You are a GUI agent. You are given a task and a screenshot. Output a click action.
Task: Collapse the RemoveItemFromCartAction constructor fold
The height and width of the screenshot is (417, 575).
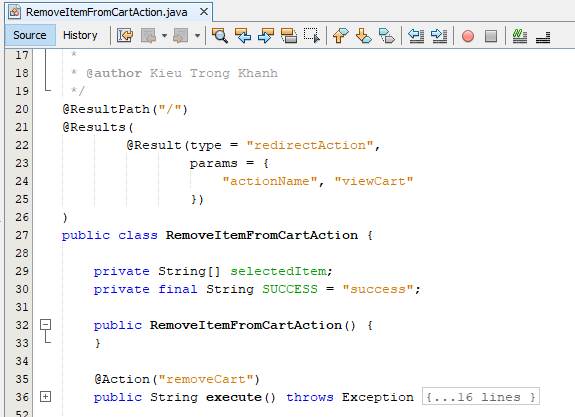pos(45,325)
